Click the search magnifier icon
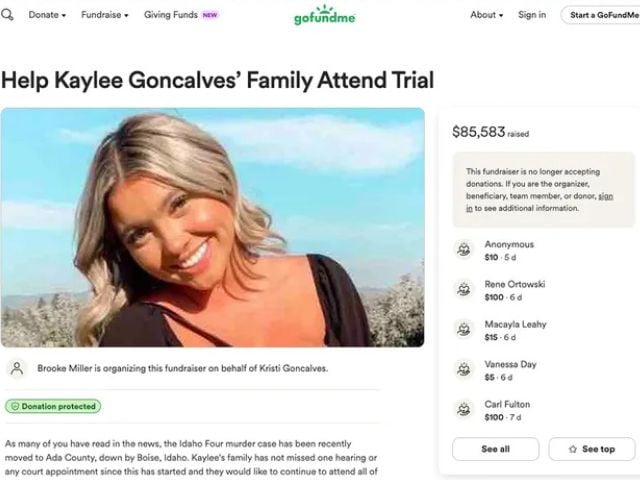 coord(7,15)
